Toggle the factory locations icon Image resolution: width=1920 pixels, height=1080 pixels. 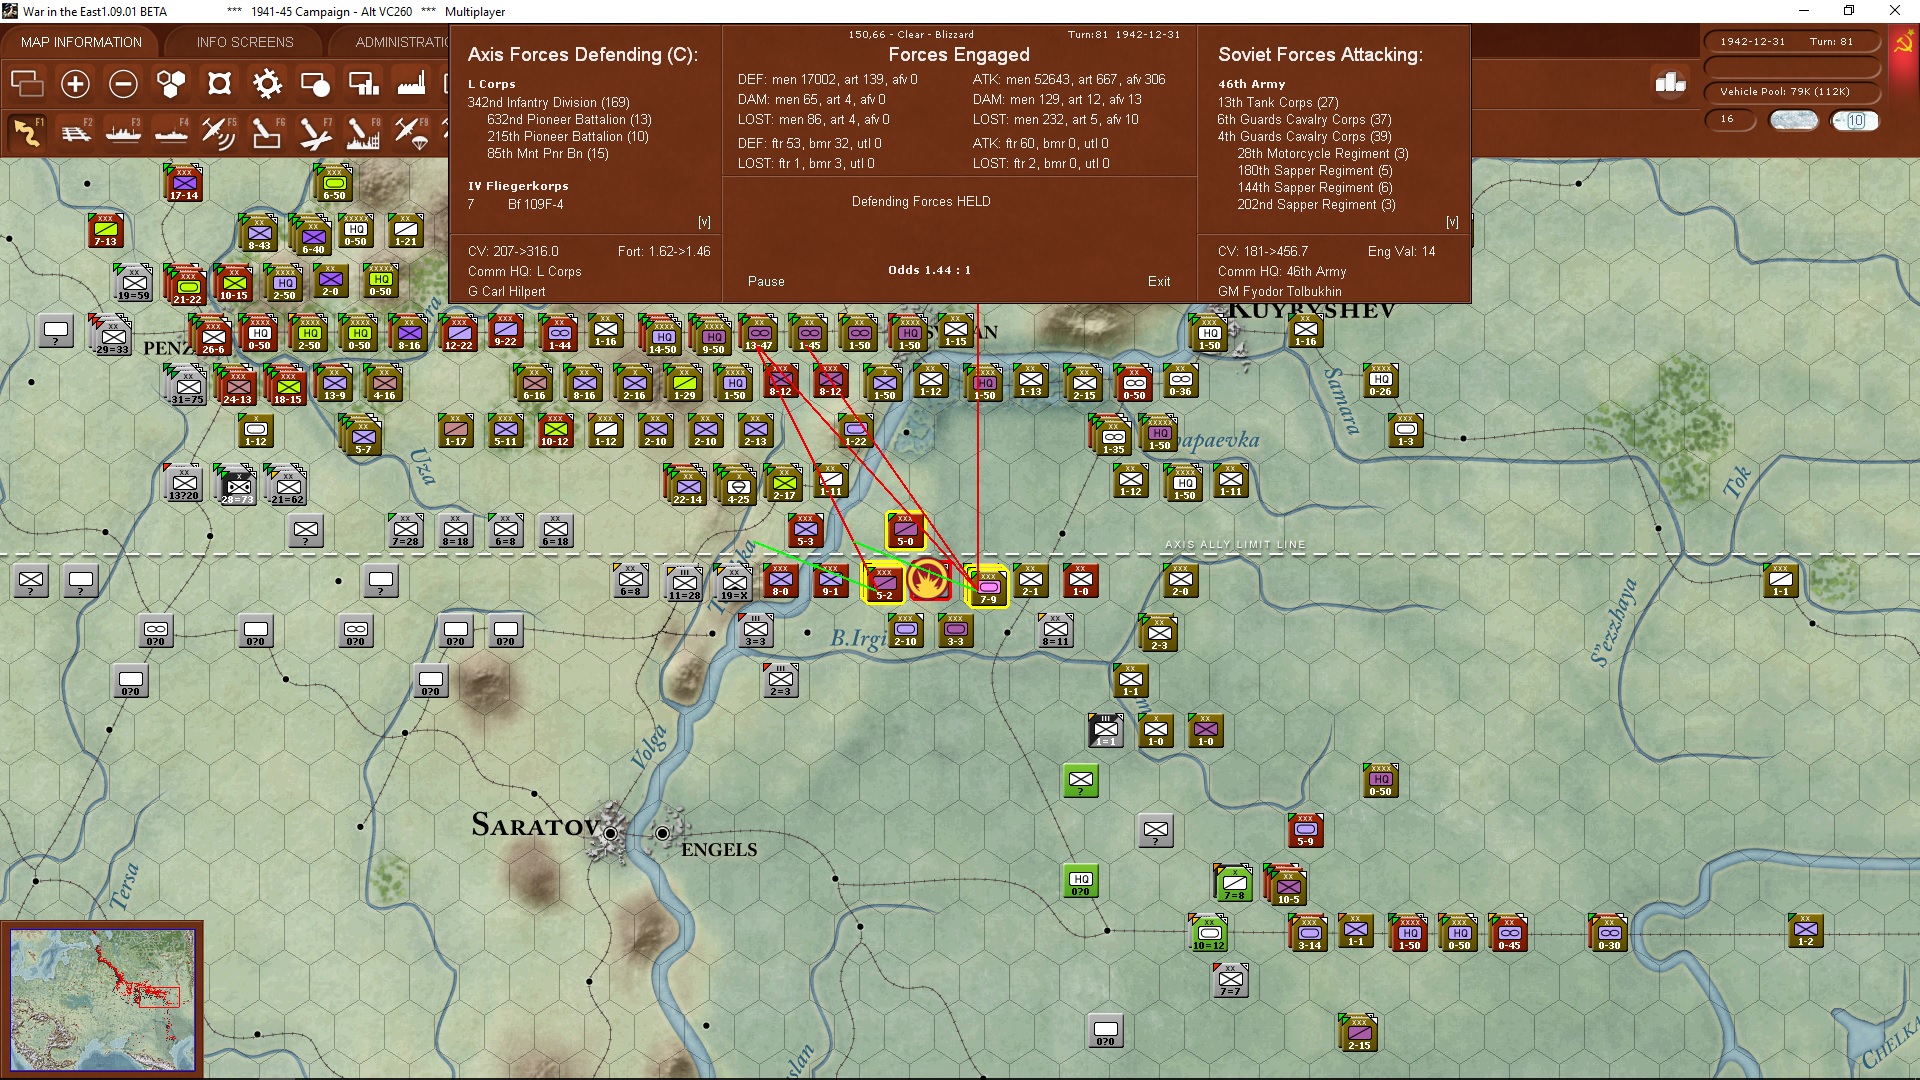point(411,84)
